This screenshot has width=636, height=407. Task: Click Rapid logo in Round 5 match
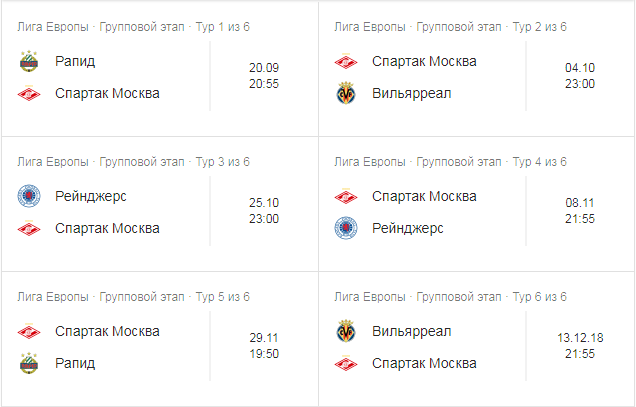click(29, 363)
